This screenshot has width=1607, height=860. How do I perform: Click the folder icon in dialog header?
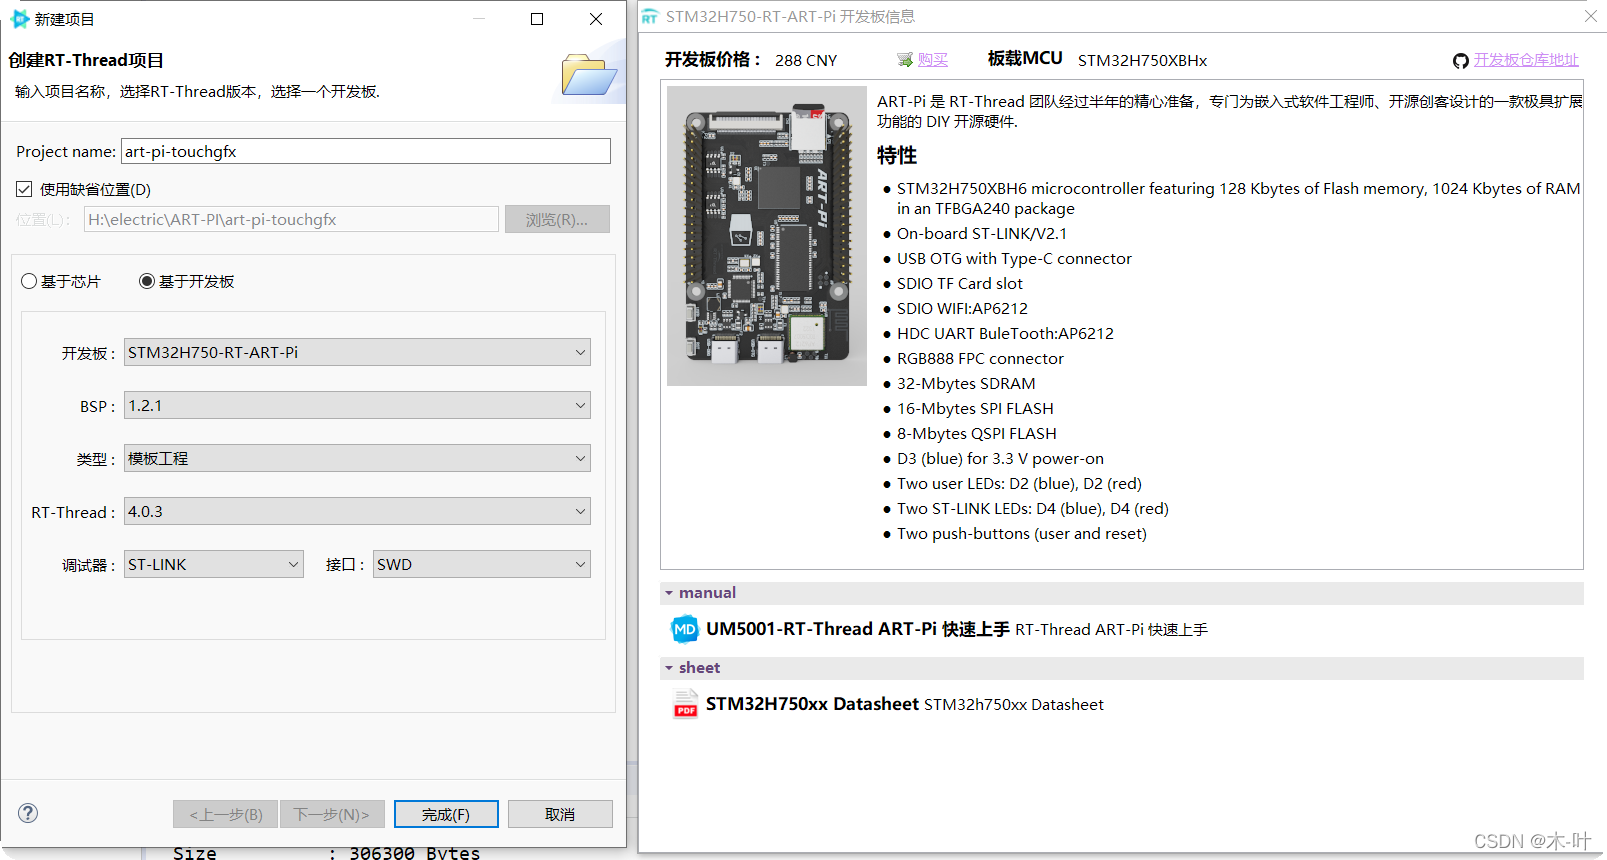tap(588, 74)
